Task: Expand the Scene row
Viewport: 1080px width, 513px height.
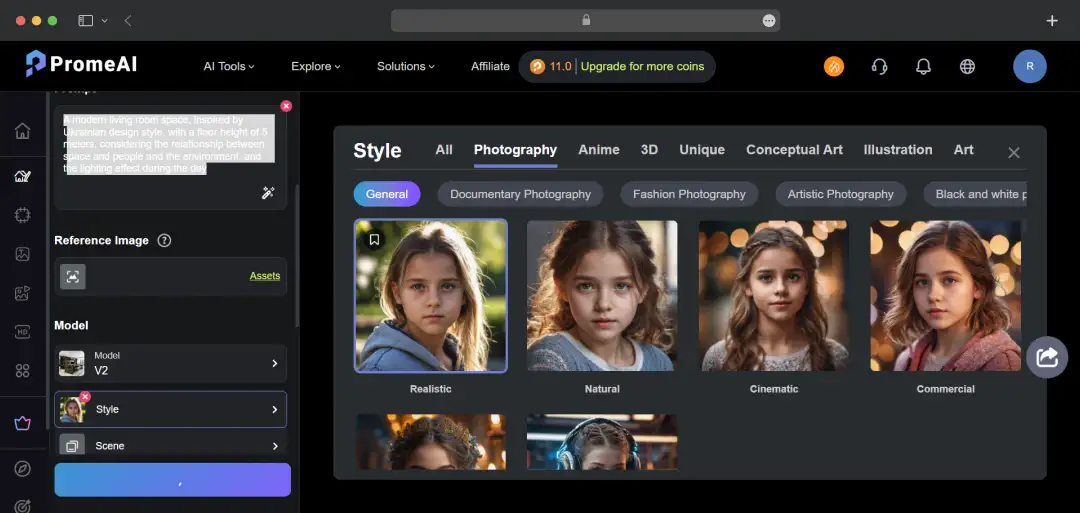Action: (x=171, y=446)
